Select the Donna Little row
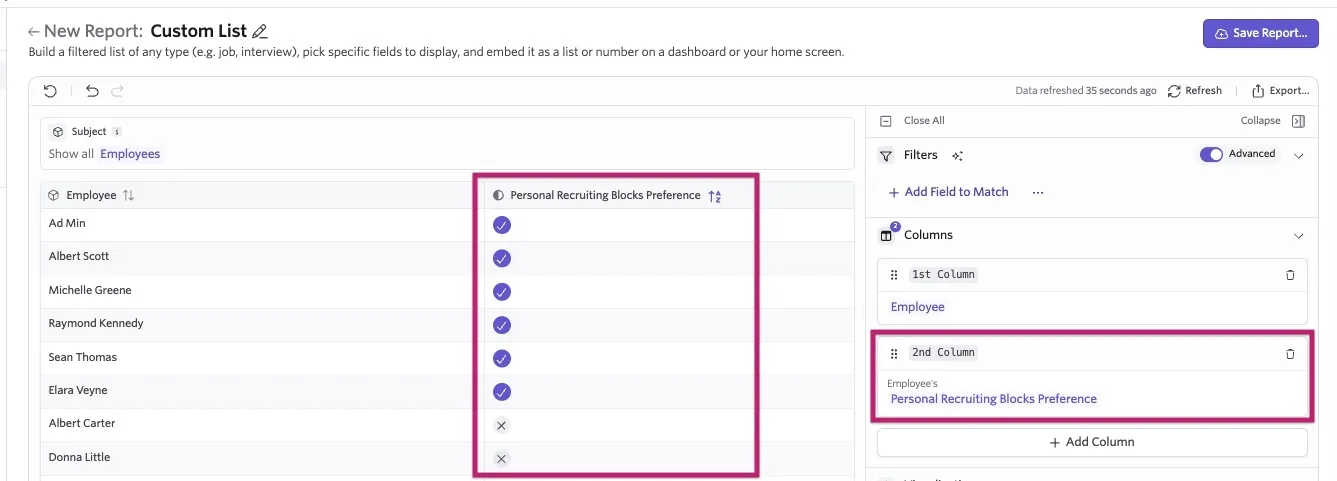The width and height of the screenshot is (1337, 481). (447, 458)
